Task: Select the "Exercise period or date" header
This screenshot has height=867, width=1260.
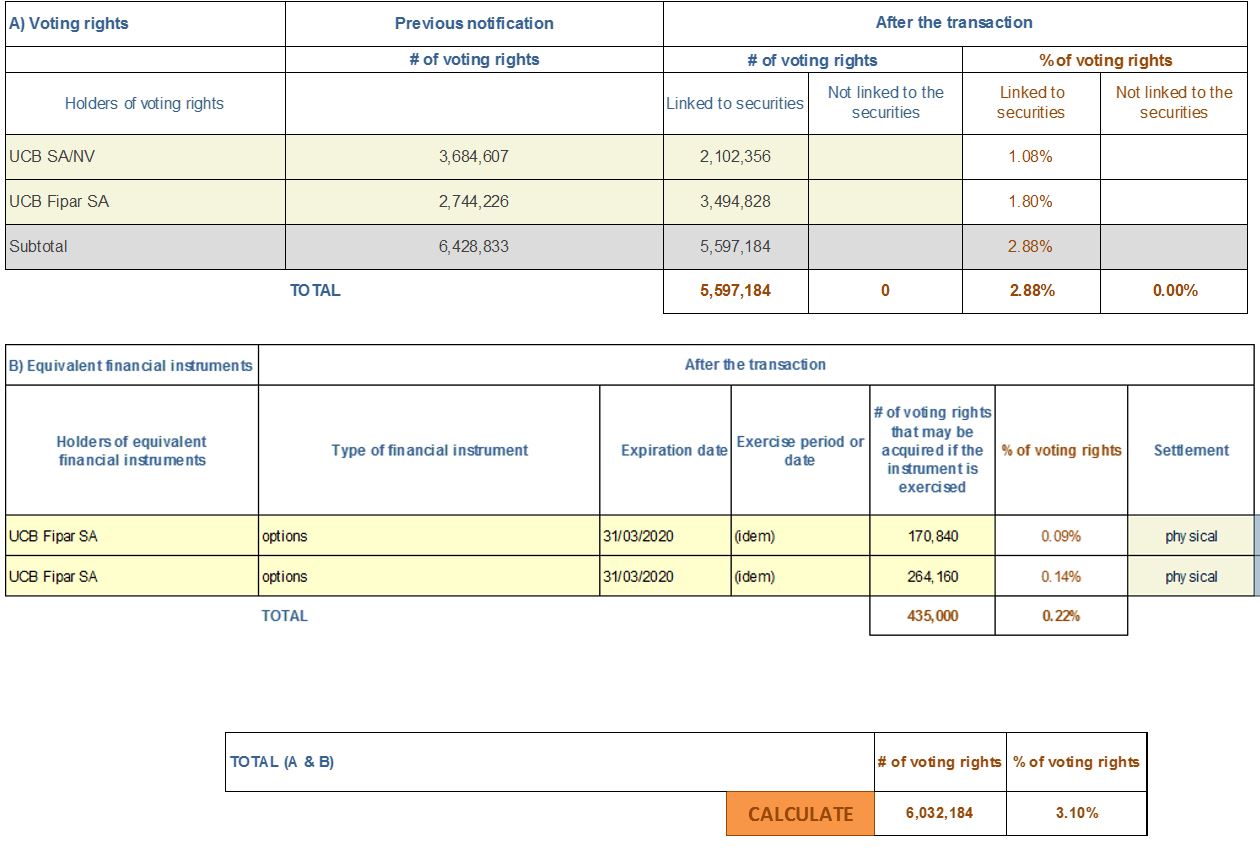Action: (800, 451)
